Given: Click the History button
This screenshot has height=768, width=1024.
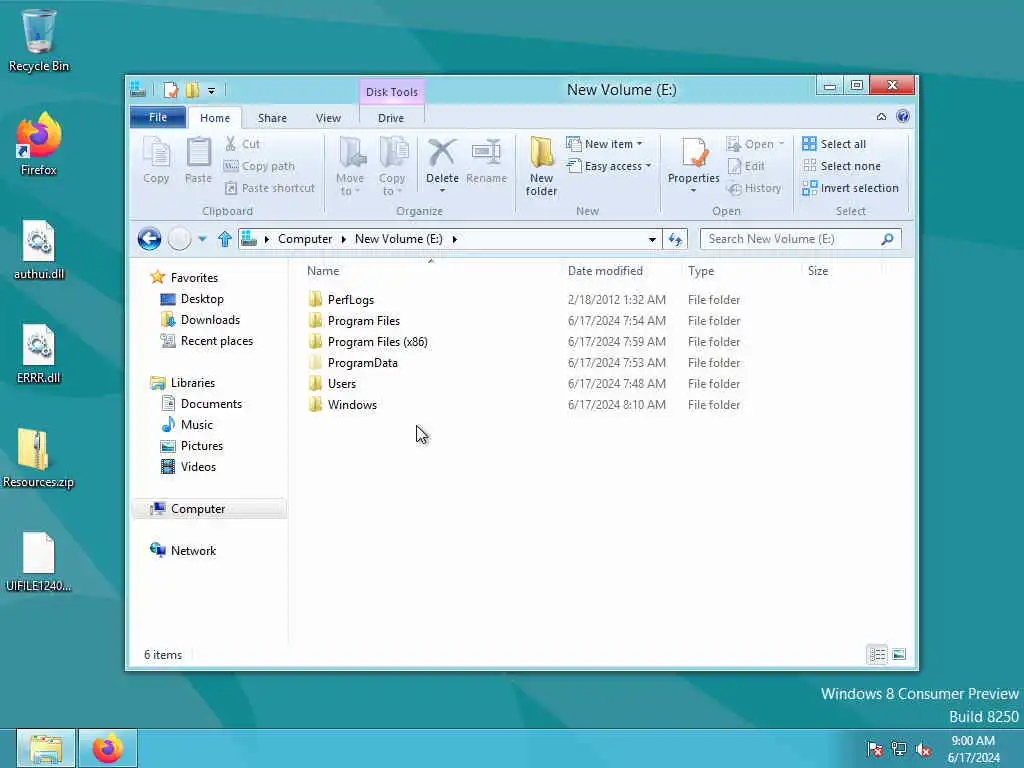Looking at the screenshot, I should 754,188.
